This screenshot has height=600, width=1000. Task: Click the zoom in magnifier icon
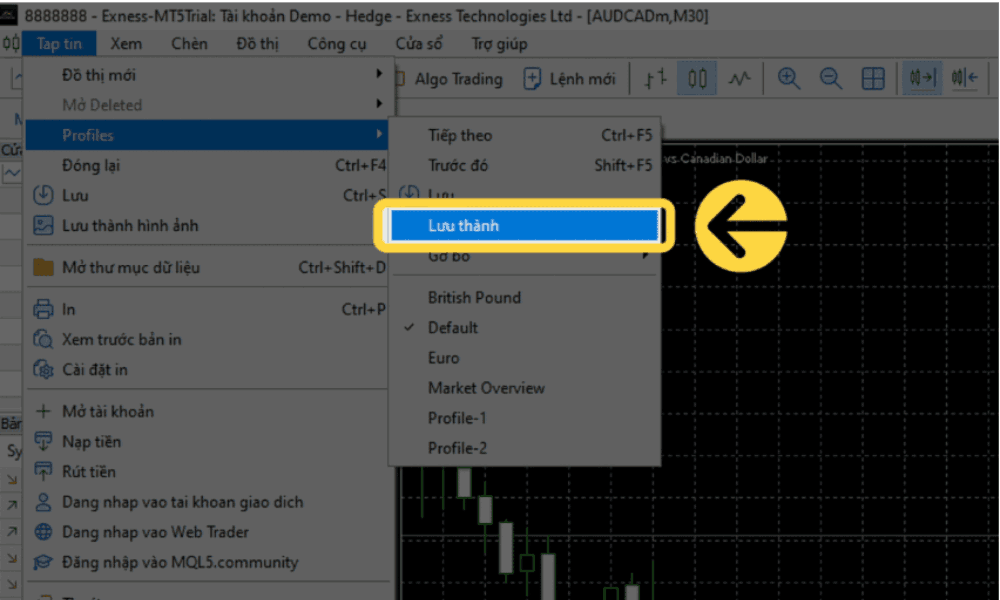pyautogui.click(x=789, y=79)
